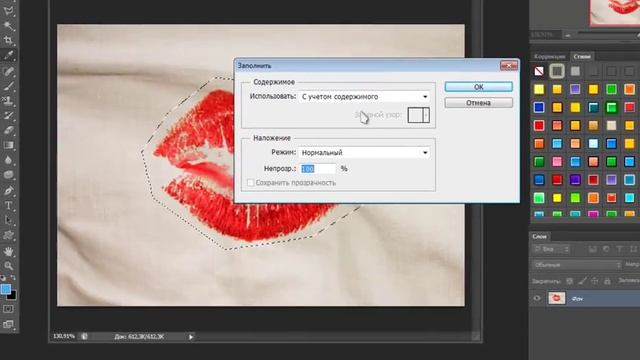Toggle type layer filter in Layers panel
The image size is (640, 360).
click(620, 249)
